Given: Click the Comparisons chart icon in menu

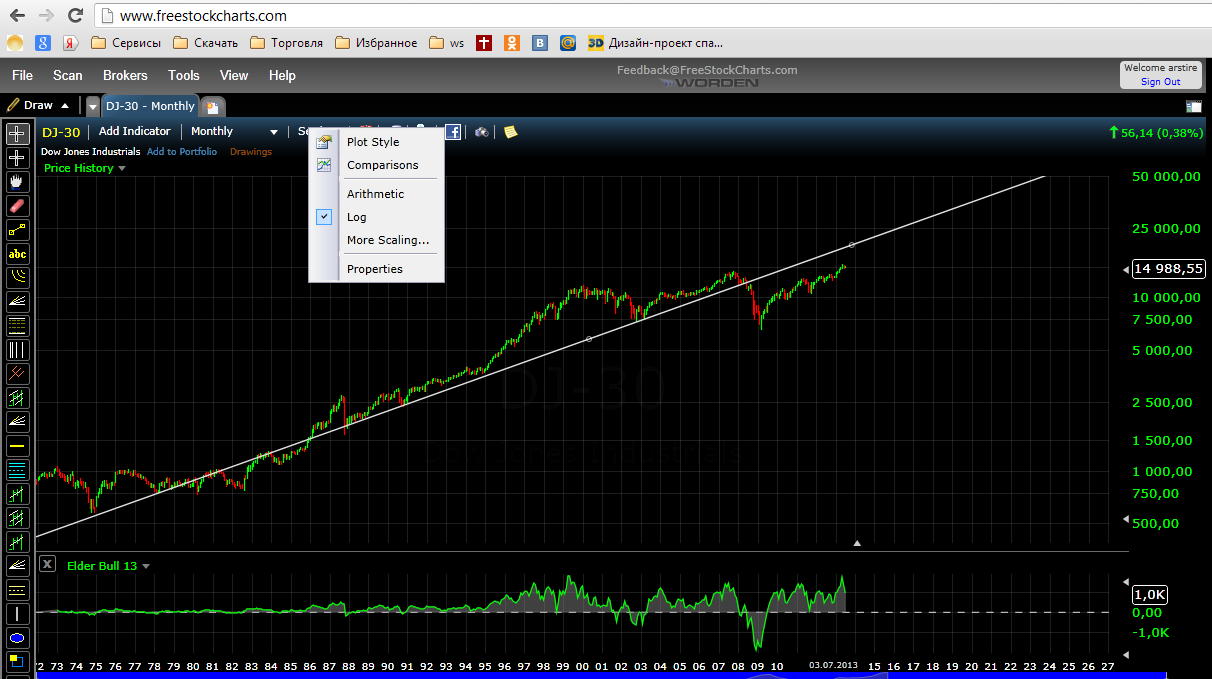Looking at the screenshot, I should tap(324, 165).
